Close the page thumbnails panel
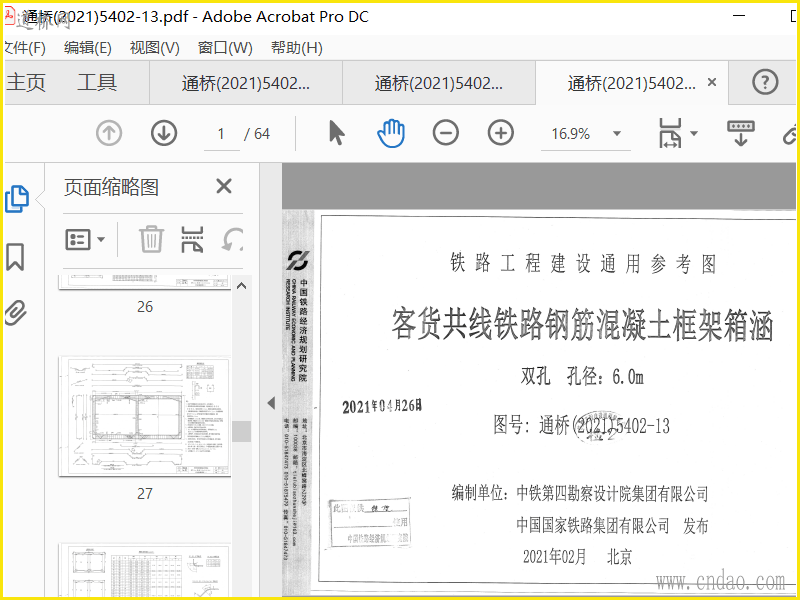 (x=224, y=186)
